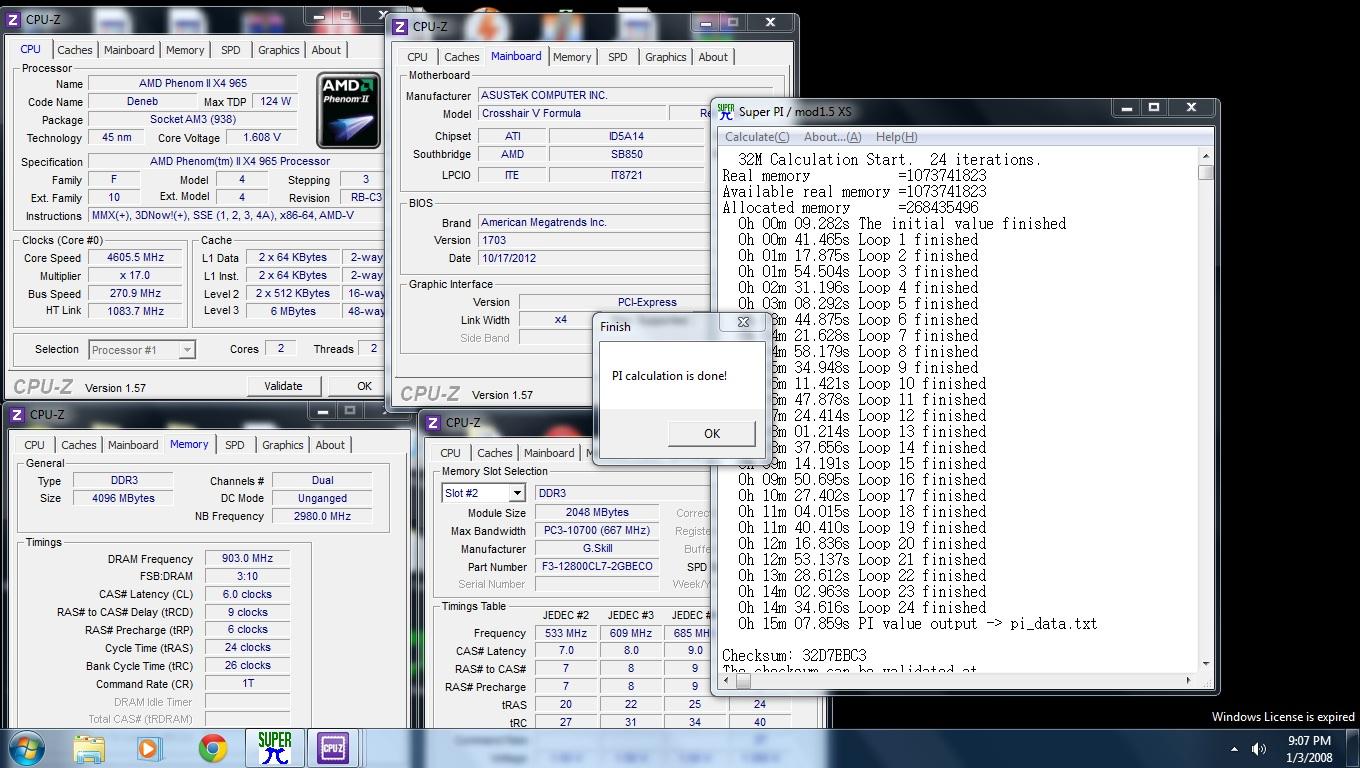The image size is (1360, 768).
Task: Click the Core Speed 4605.5 MHz field
Action: tap(137, 258)
